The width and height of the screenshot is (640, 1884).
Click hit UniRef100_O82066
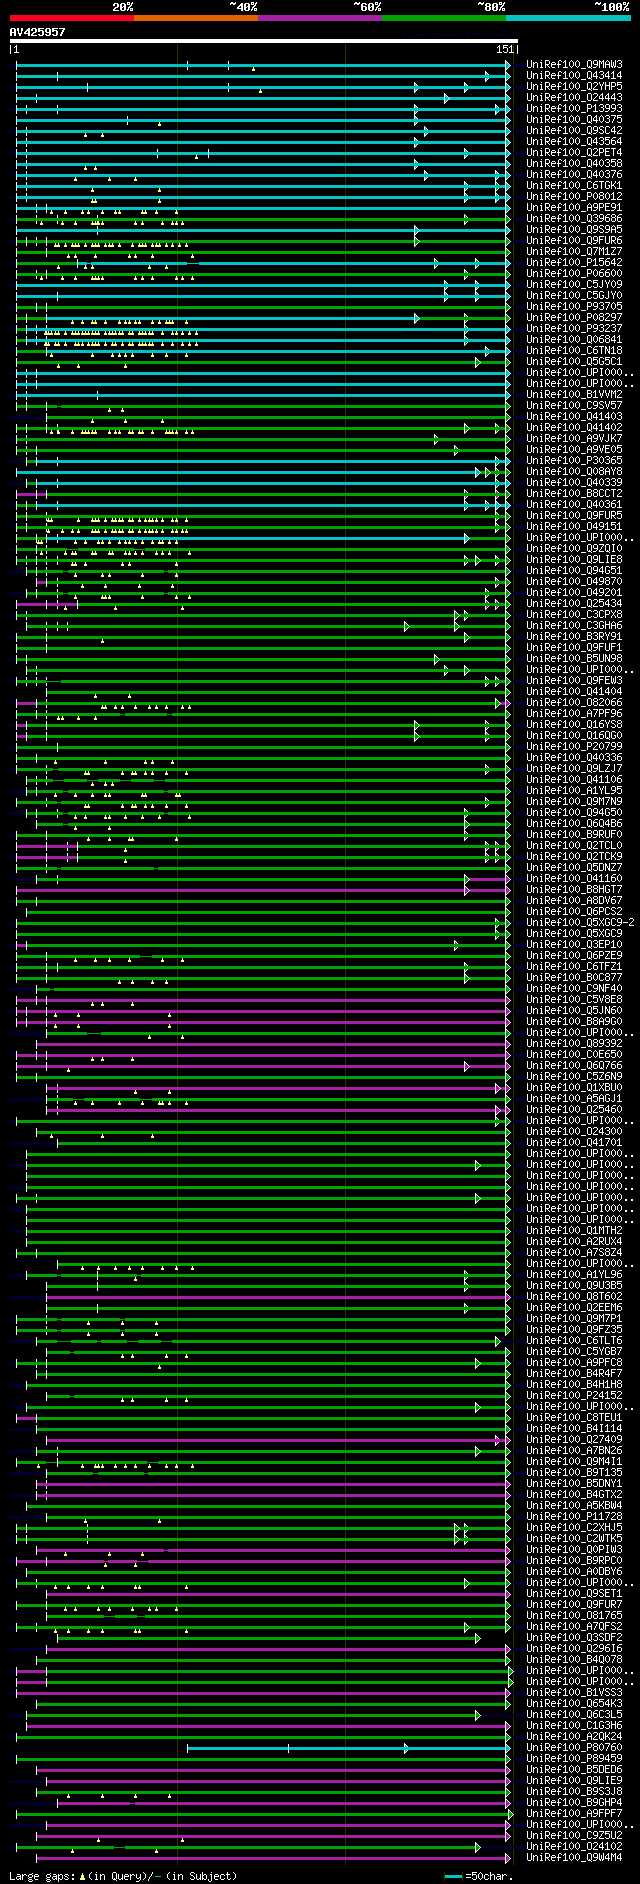574,702
